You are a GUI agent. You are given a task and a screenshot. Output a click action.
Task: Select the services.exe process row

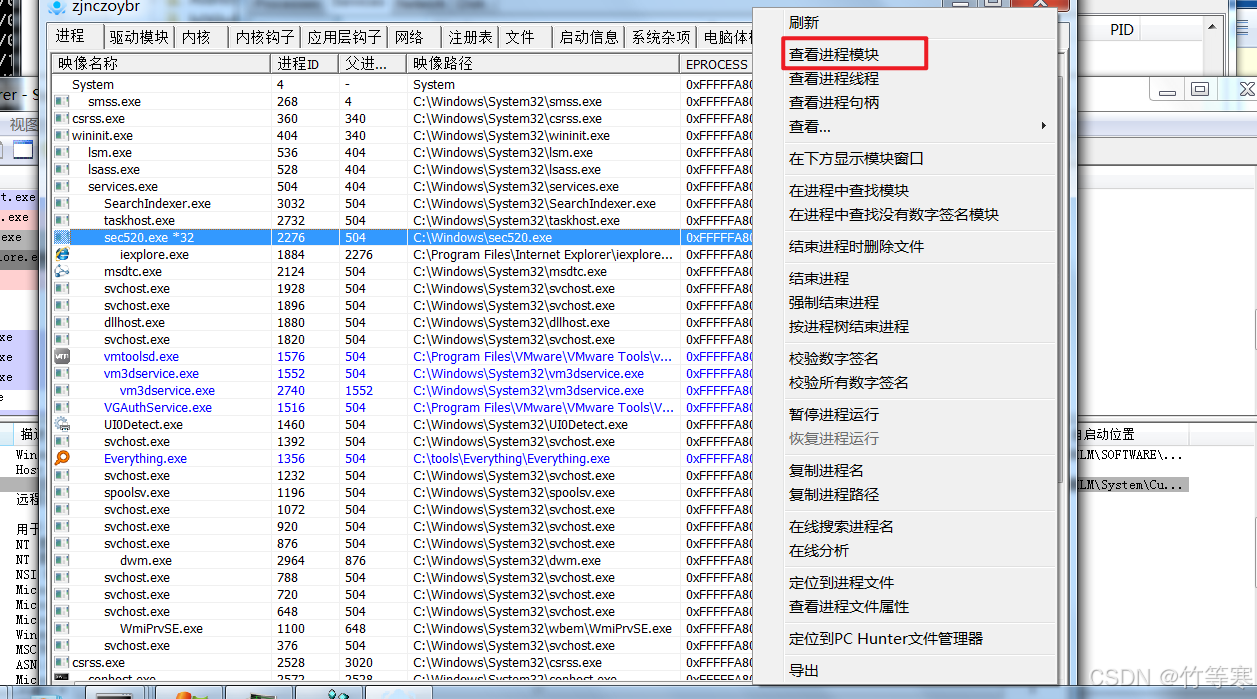click(x=122, y=187)
